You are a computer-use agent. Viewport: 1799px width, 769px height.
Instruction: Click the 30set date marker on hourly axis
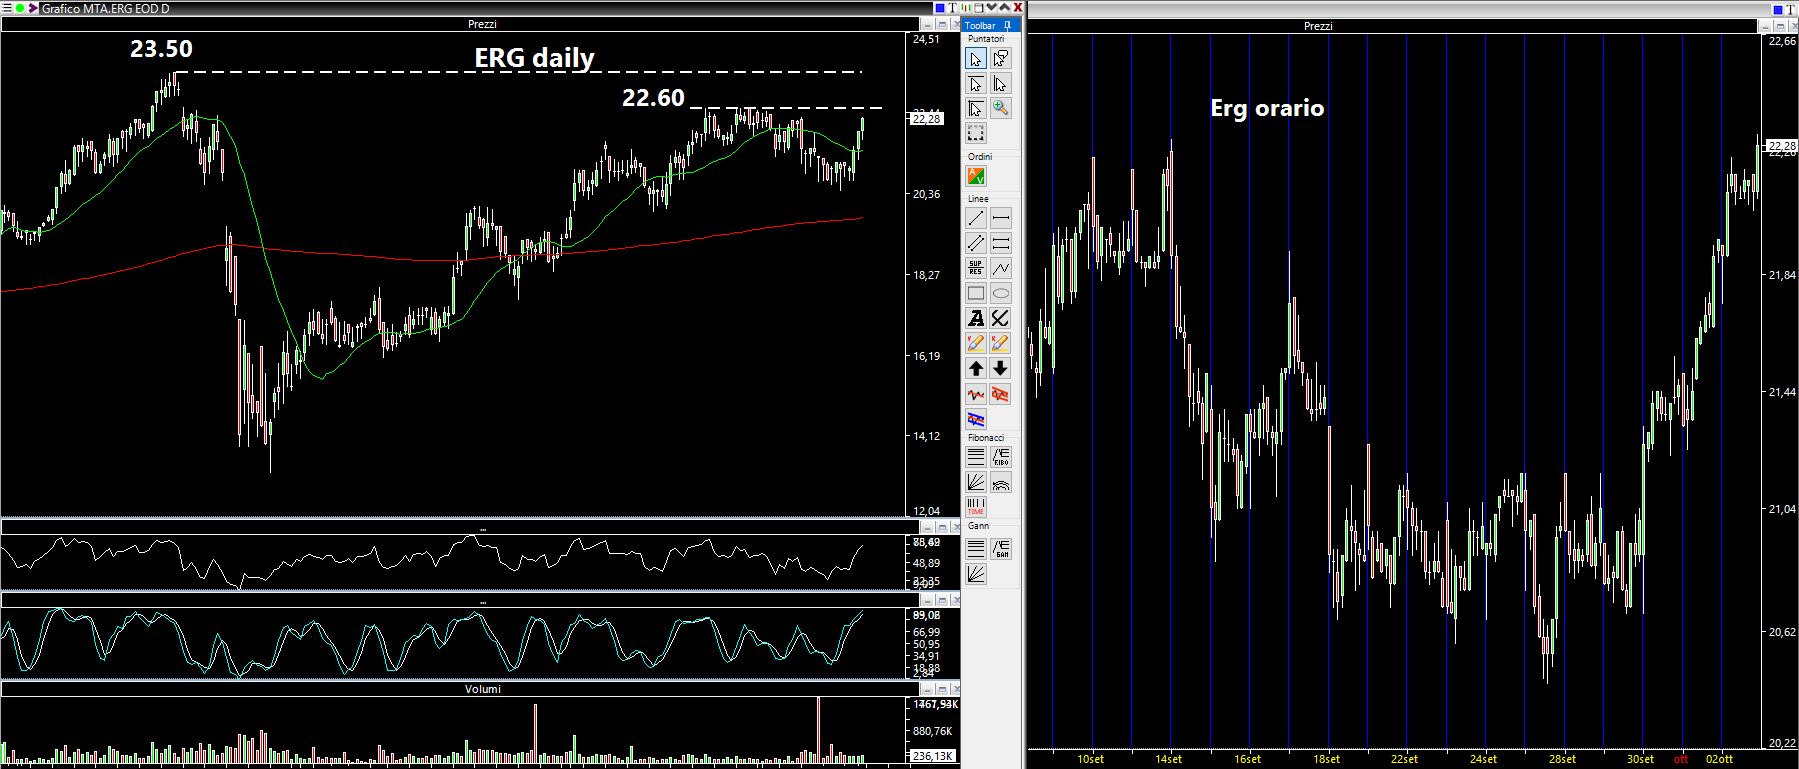click(x=1640, y=759)
